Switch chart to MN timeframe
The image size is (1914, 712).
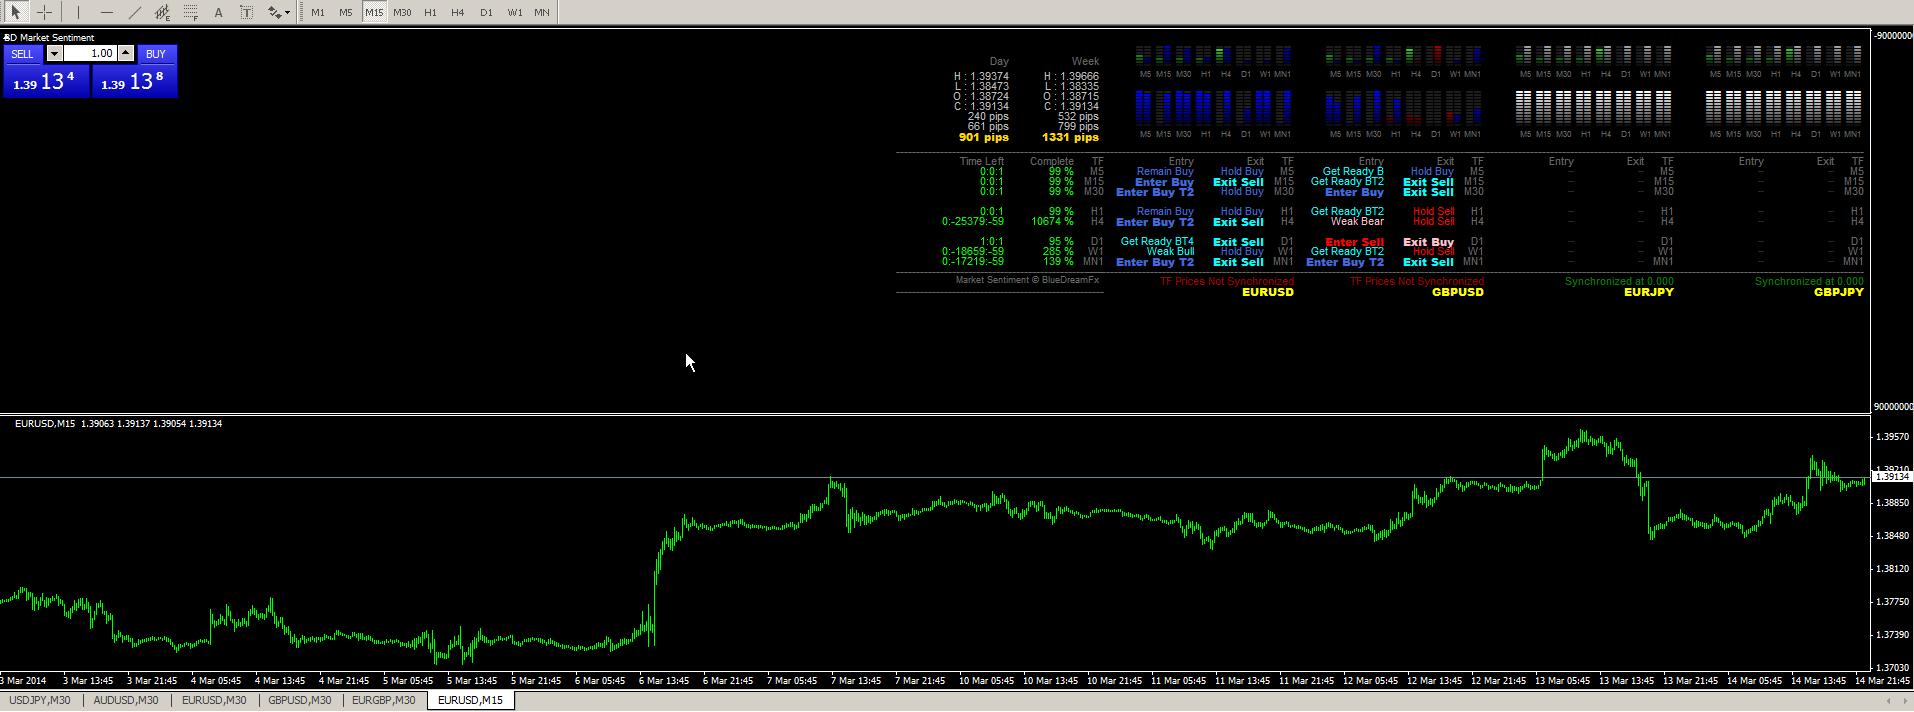coord(541,12)
